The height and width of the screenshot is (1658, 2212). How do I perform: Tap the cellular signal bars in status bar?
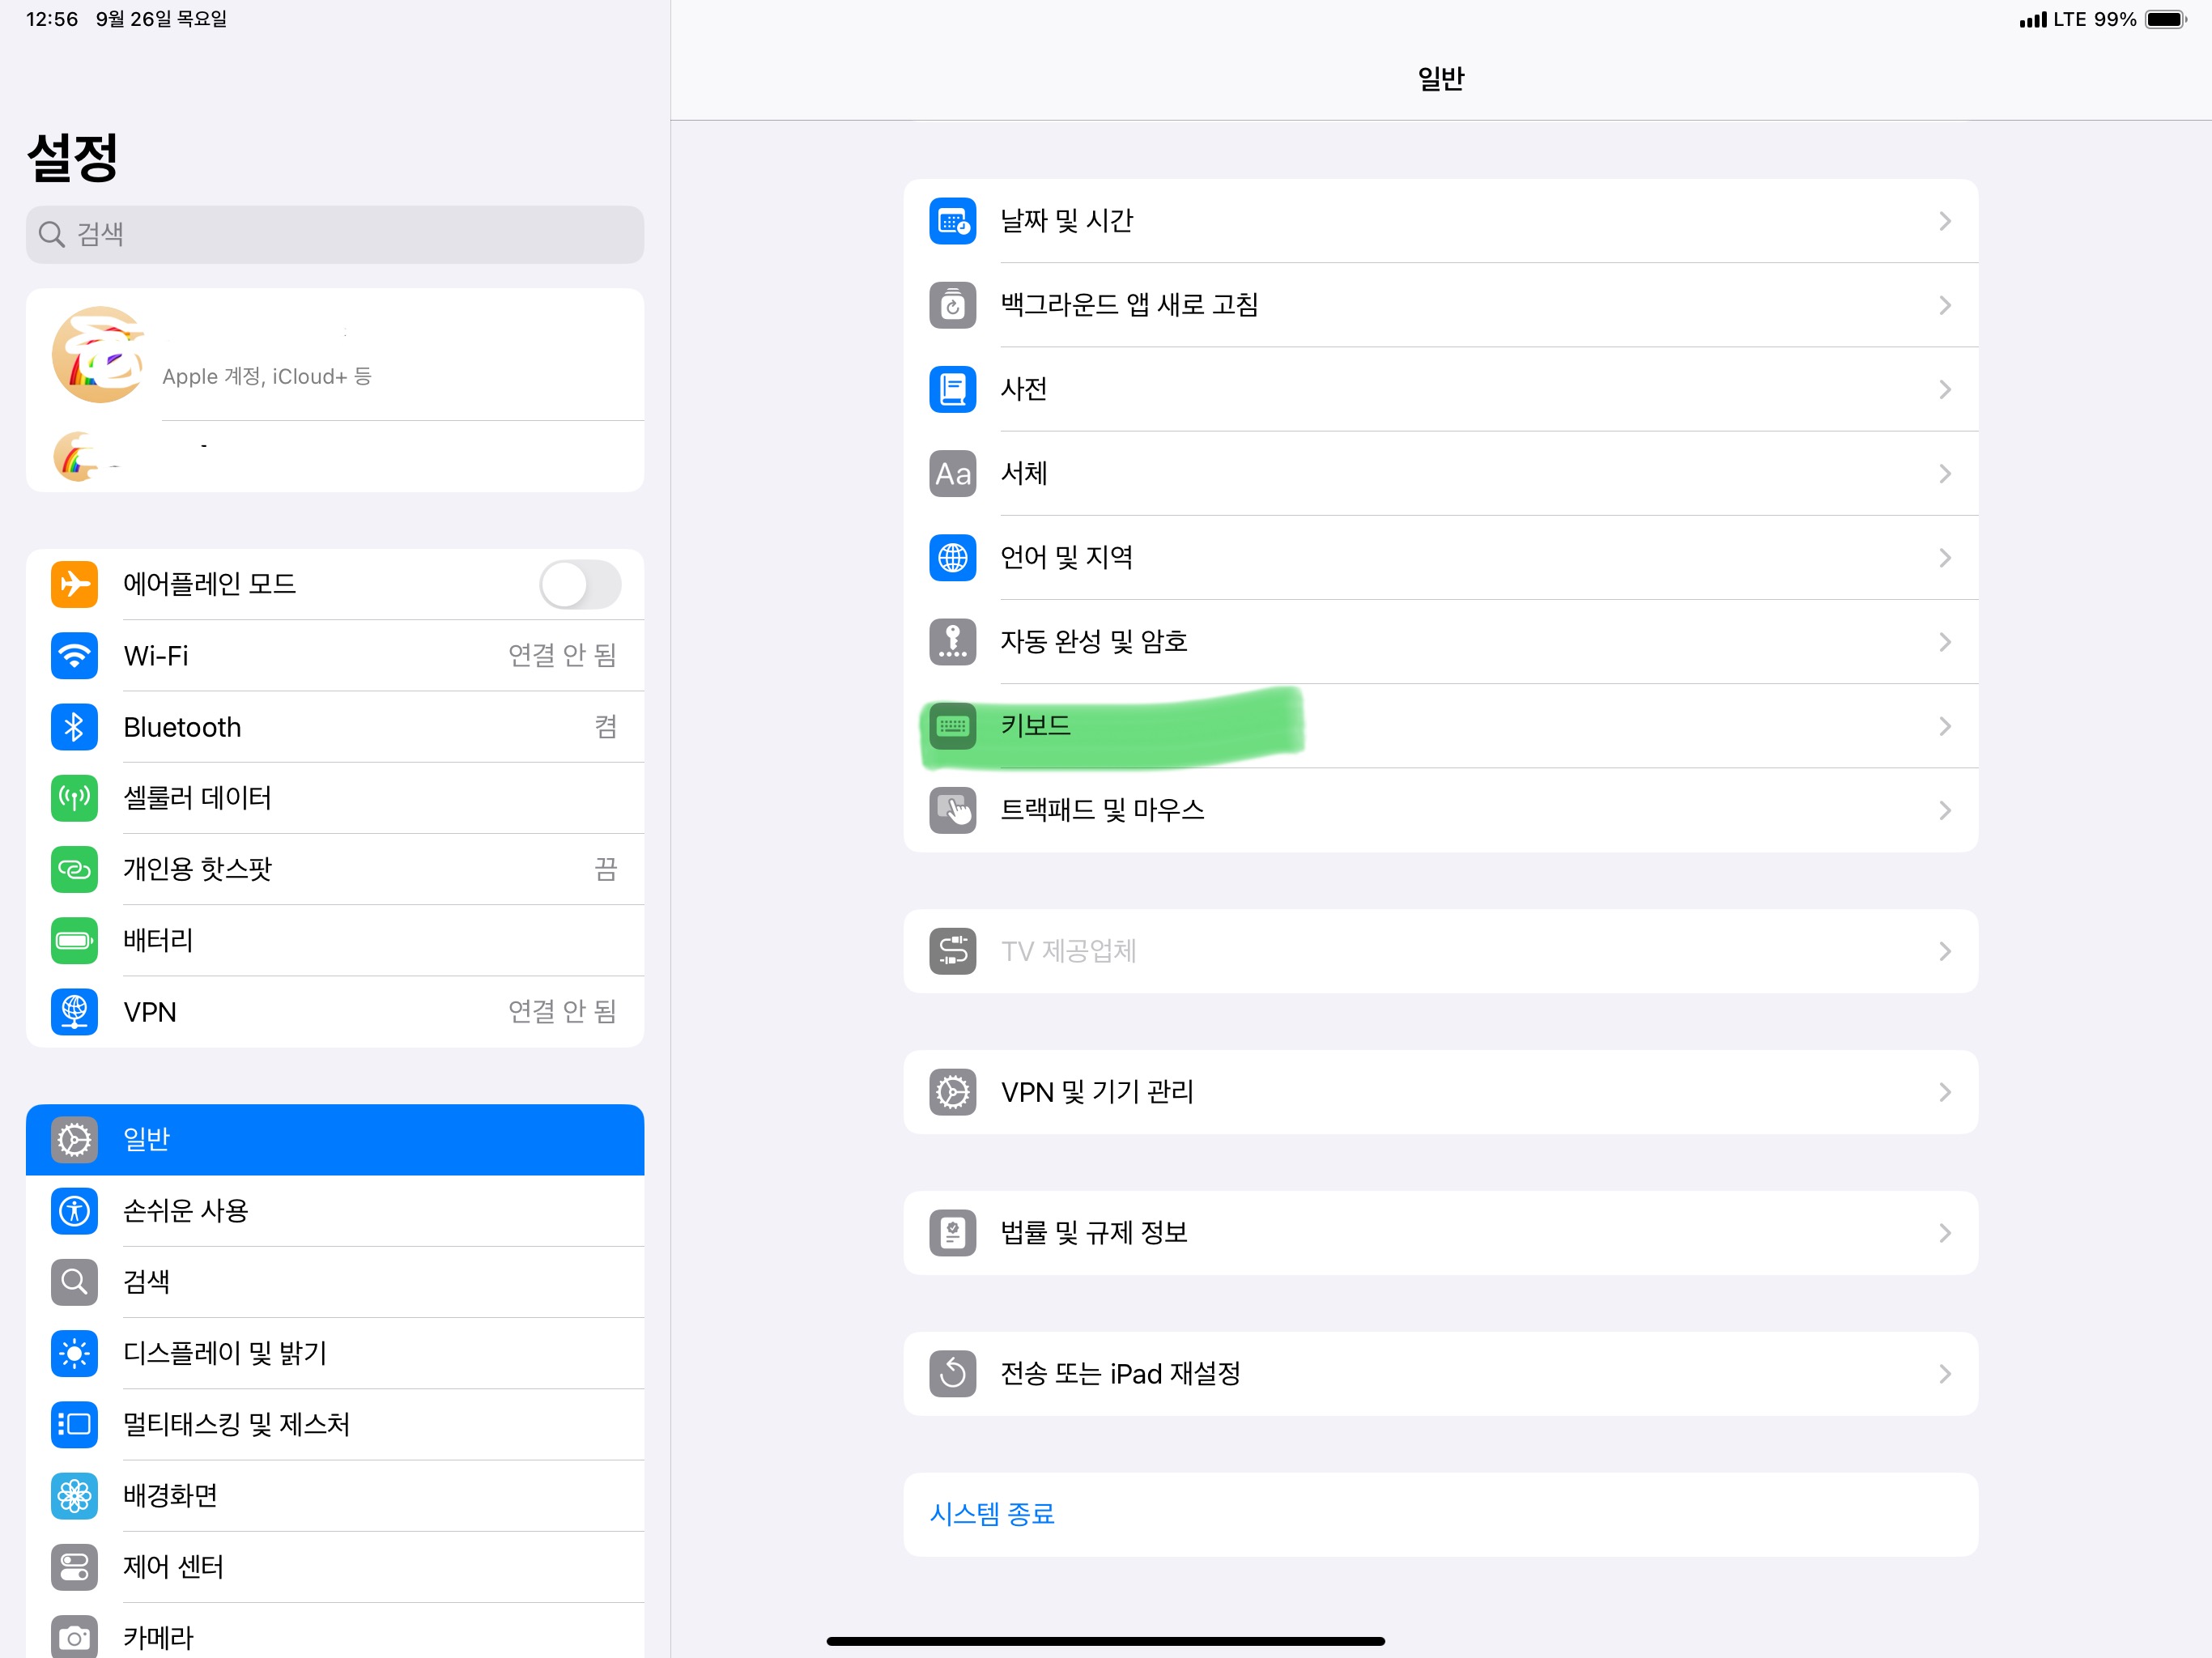pyautogui.click(x=2032, y=20)
